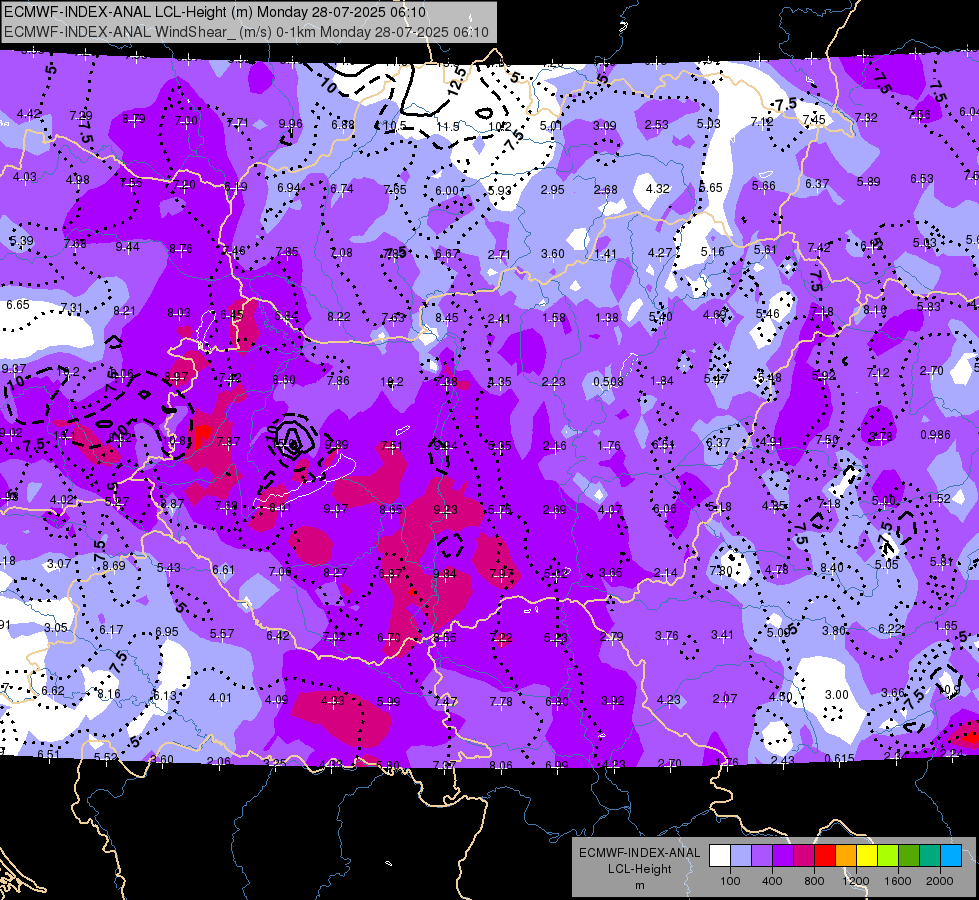Screen dimensions: 979x900
Task: Click the grid value 9.89
Action: click(x=337, y=445)
